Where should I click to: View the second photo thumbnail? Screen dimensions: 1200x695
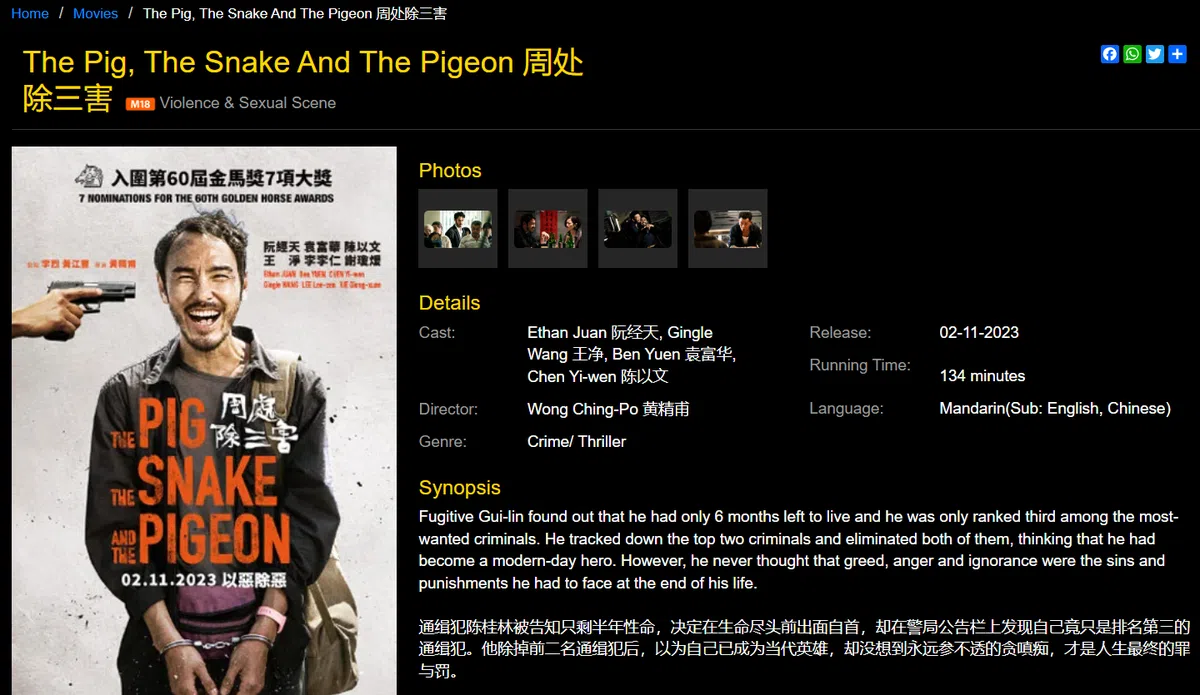548,229
